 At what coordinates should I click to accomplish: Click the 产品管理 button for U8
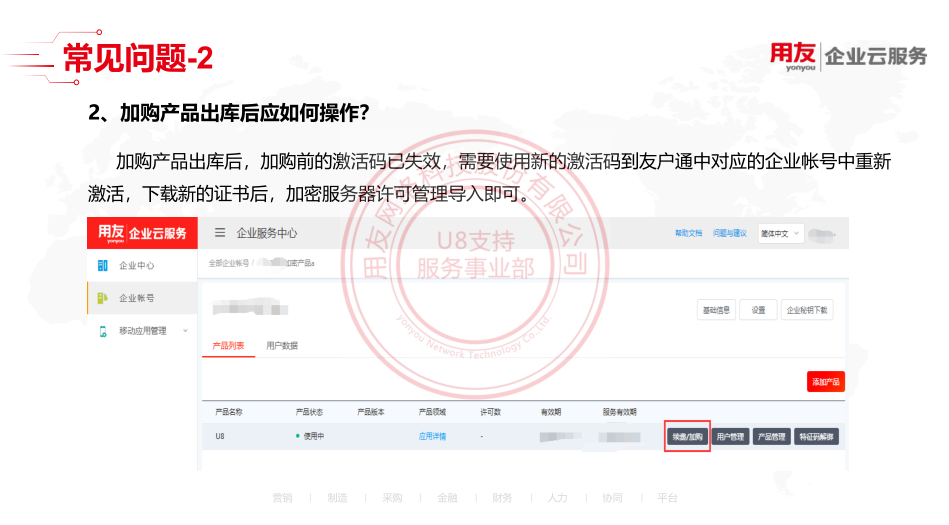[772, 437]
